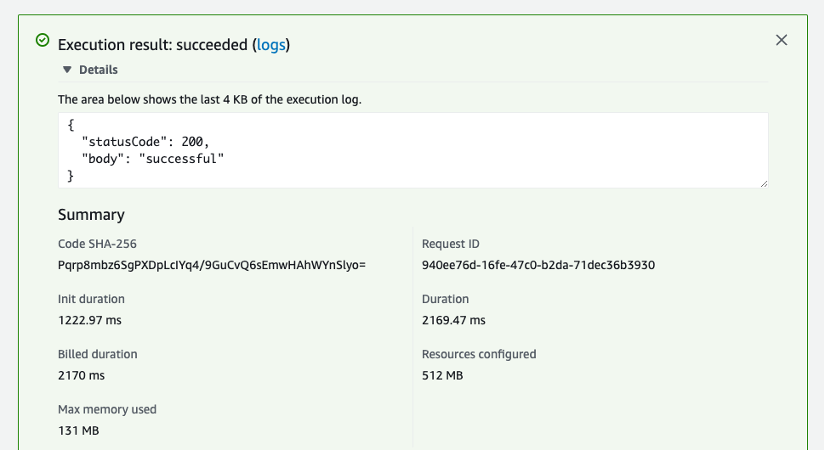
Task: Click the green success checkmark icon
Action: (x=42, y=41)
